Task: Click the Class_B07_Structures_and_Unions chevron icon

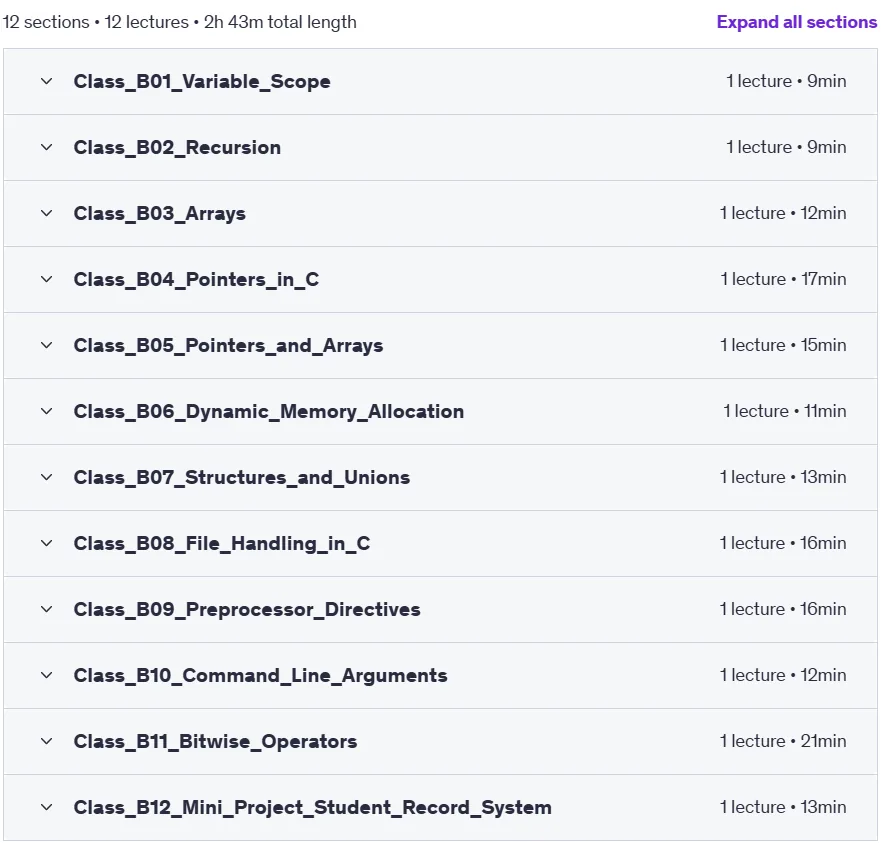Action: [x=47, y=477]
